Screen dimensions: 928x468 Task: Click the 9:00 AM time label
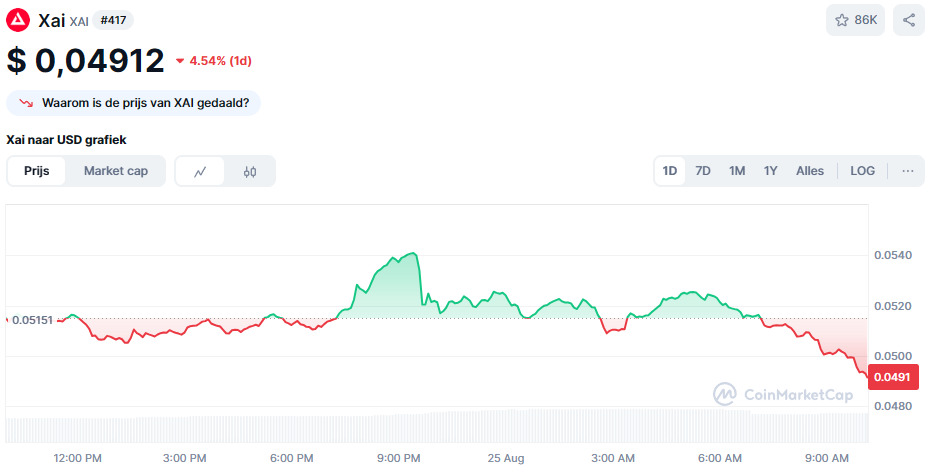click(827, 459)
